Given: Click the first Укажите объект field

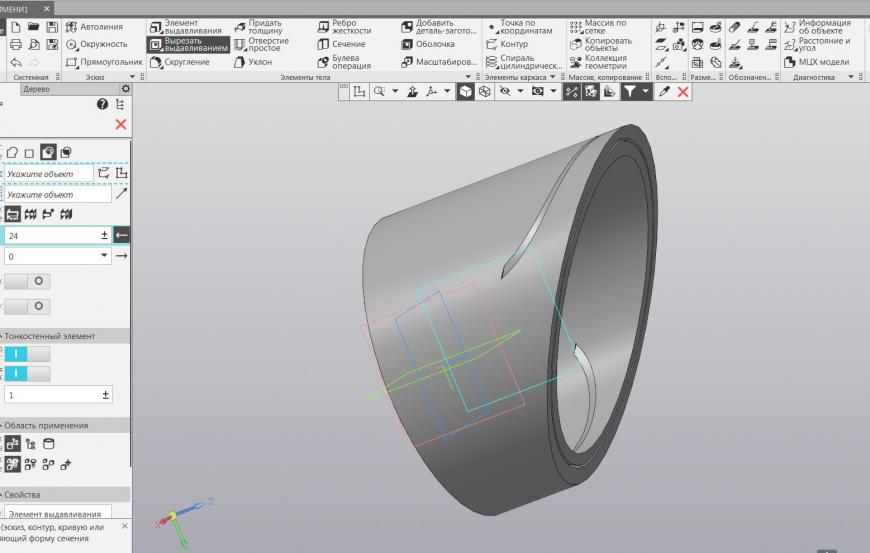Looking at the screenshot, I should click(49, 174).
